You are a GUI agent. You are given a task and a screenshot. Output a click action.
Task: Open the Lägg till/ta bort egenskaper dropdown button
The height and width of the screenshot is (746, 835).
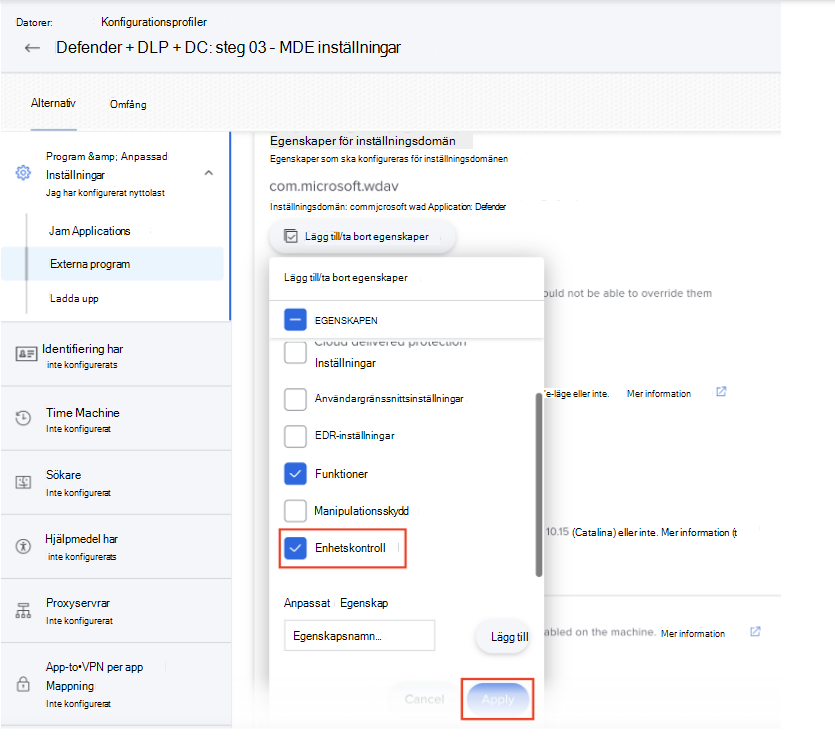(362, 236)
